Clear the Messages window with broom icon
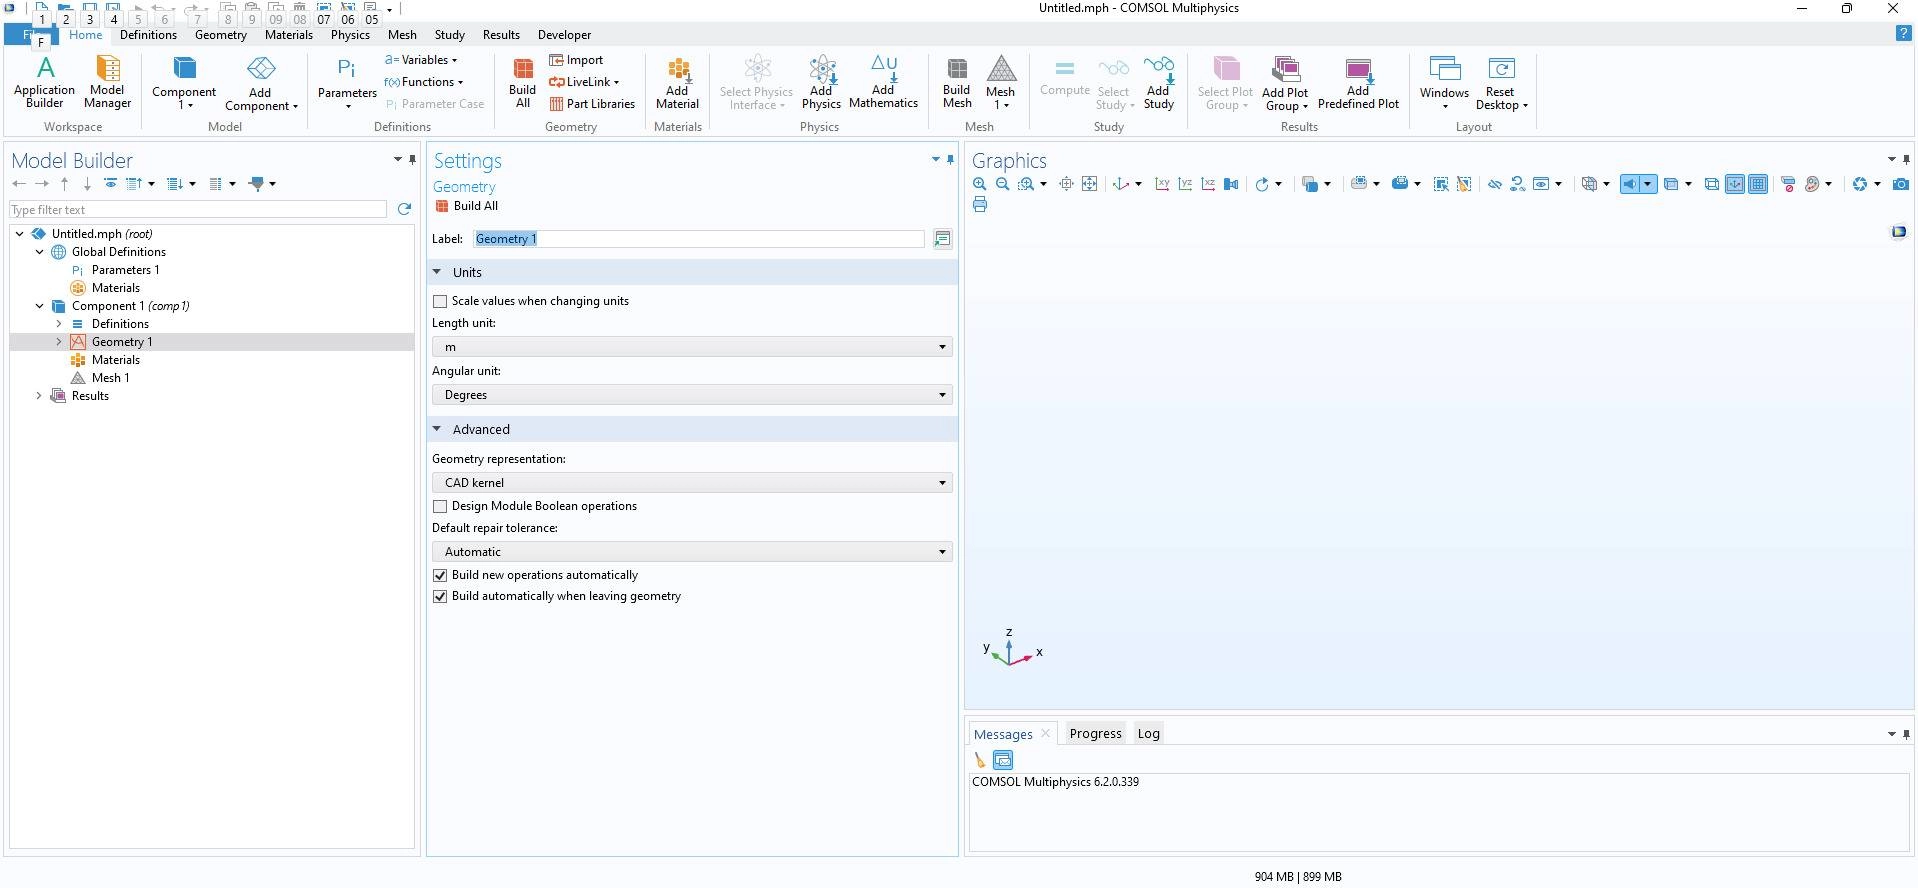The height and width of the screenshot is (888, 1918). 980,760
